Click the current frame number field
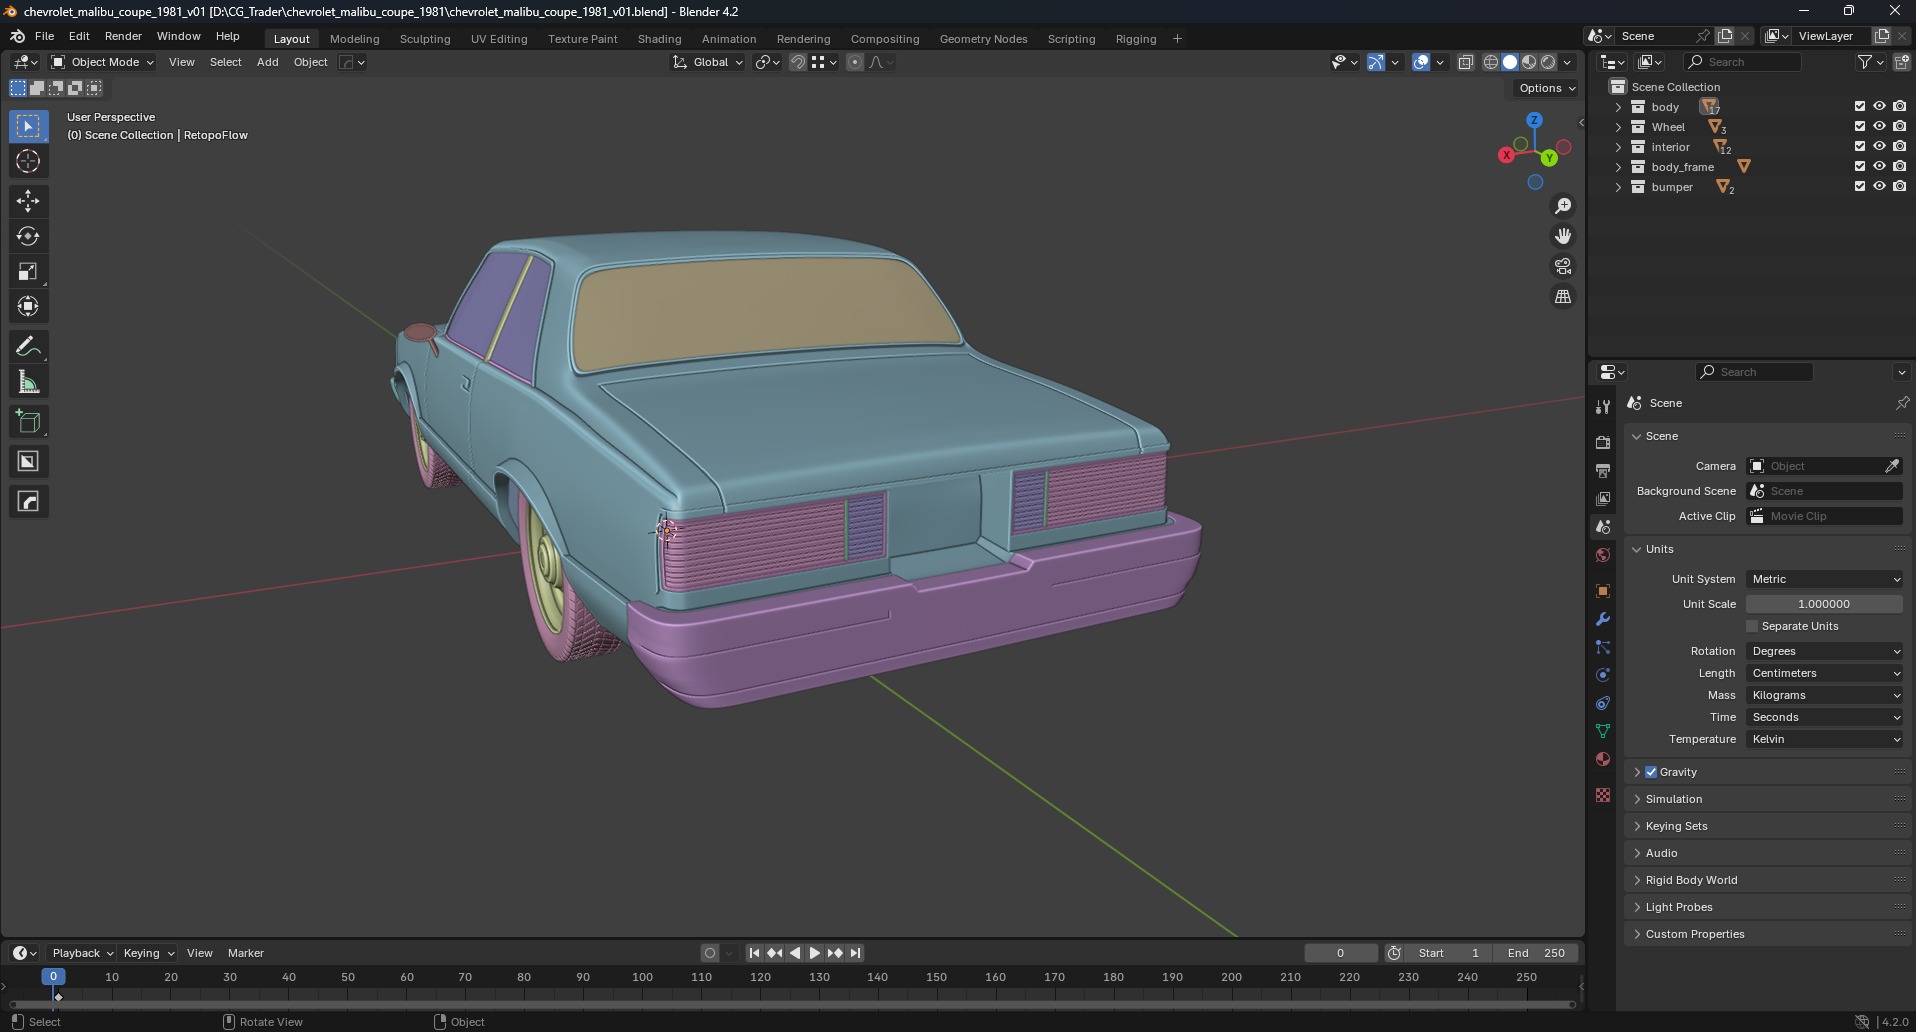Image resolution: width=1916 pixels, height=1032 pixels. 1340,953
